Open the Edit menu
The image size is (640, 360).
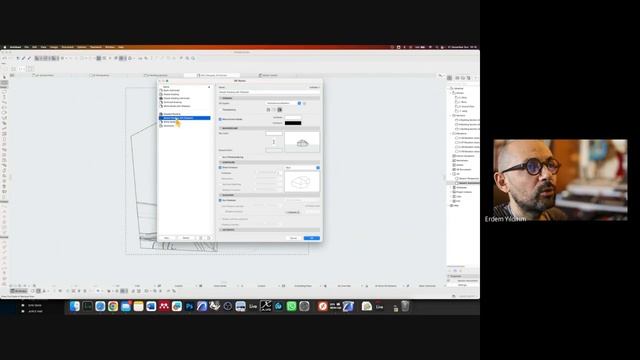tap(35, 47)
